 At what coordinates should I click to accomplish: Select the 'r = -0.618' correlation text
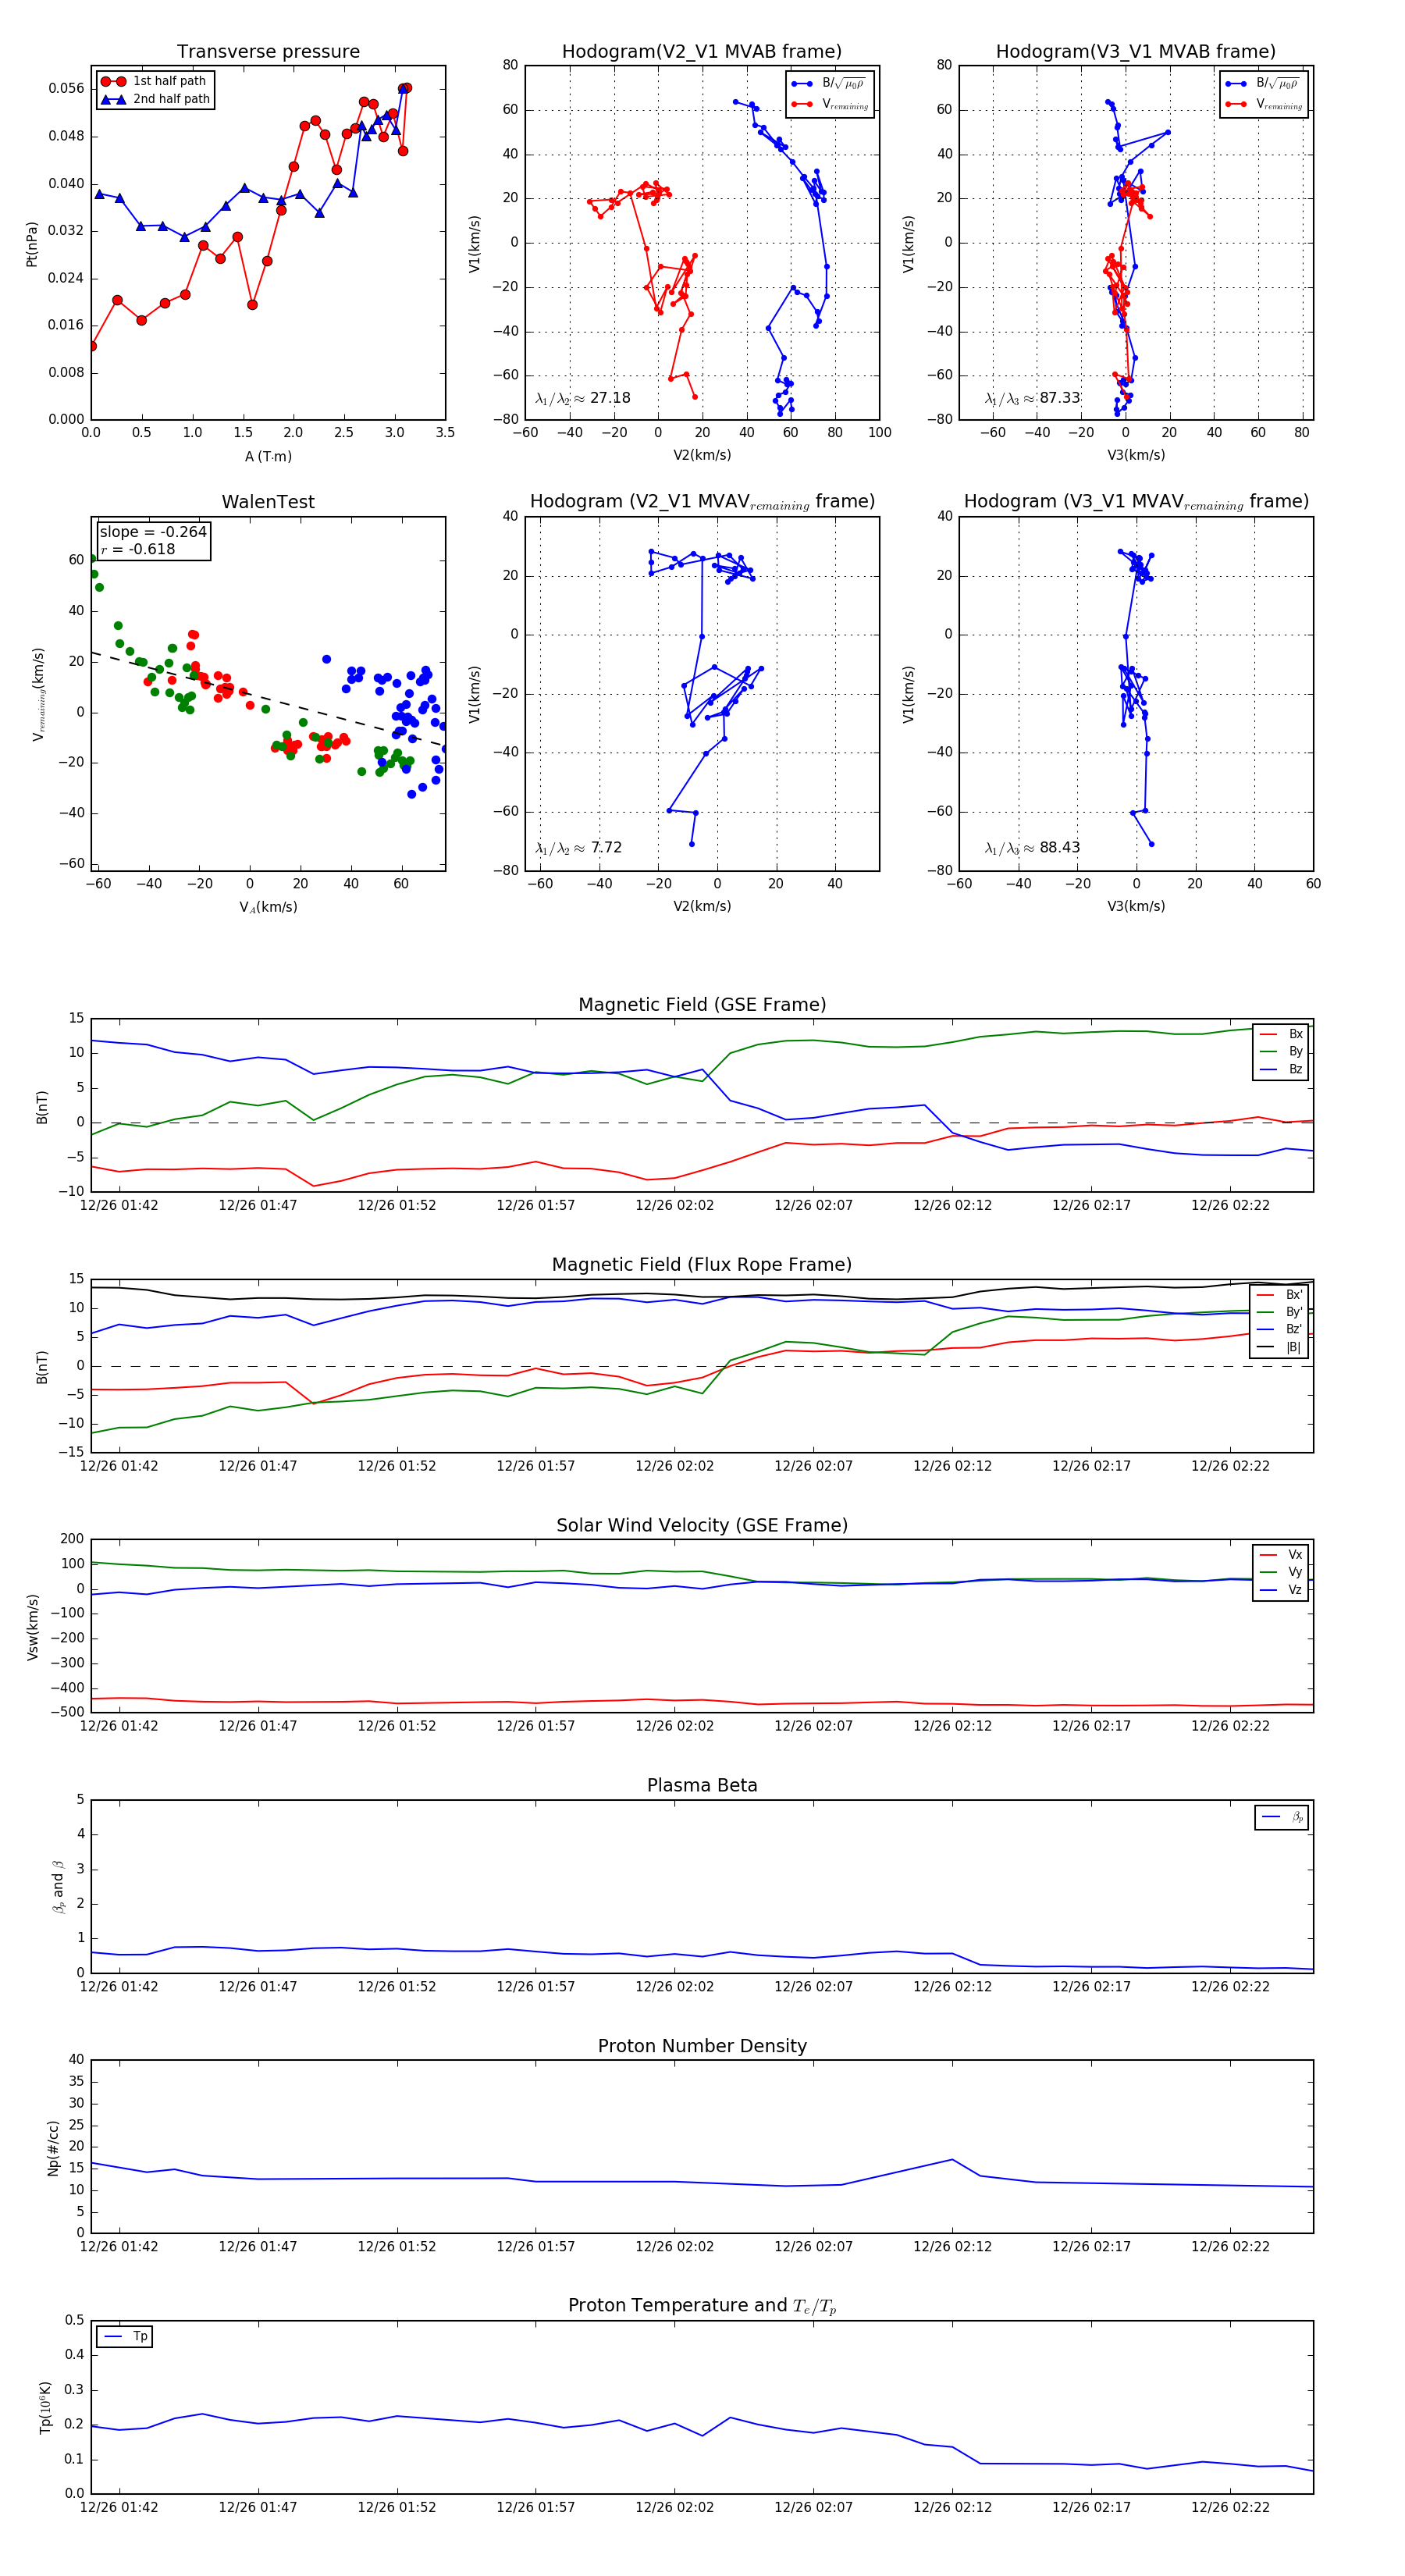pyautogui.click(x=137, y=549)
